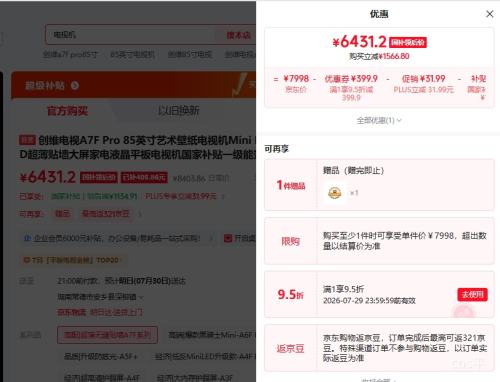This screenshot has width=500, height=382.
Task: Click the 优惠券 ¥399.9 breakdown item
Action: pos(351,87)
